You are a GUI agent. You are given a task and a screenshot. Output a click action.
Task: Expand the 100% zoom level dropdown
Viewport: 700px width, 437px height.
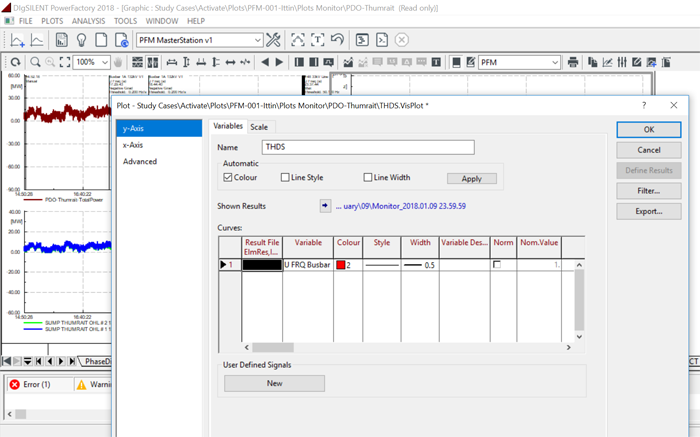[104, 62]
